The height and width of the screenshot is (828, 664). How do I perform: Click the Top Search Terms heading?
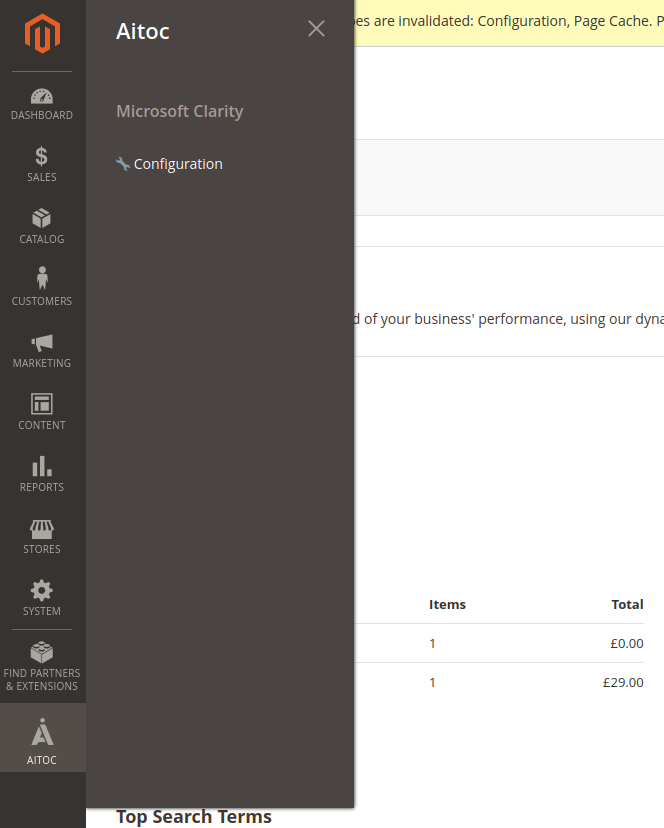[194, 816]
